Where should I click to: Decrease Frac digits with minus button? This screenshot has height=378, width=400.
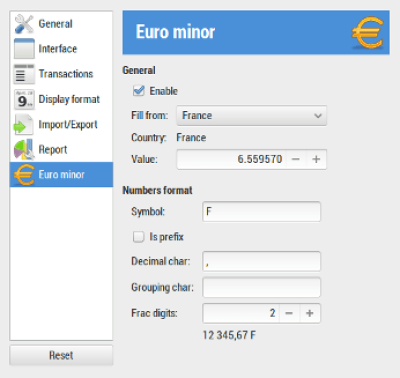289,313
